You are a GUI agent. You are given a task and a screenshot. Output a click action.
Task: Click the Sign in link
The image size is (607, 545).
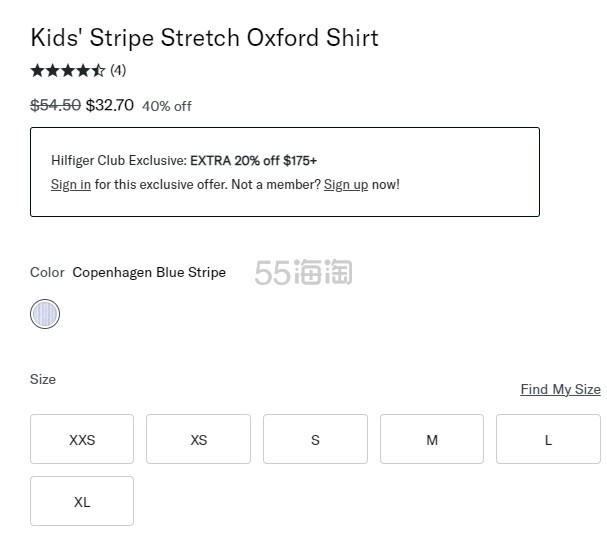71,185
